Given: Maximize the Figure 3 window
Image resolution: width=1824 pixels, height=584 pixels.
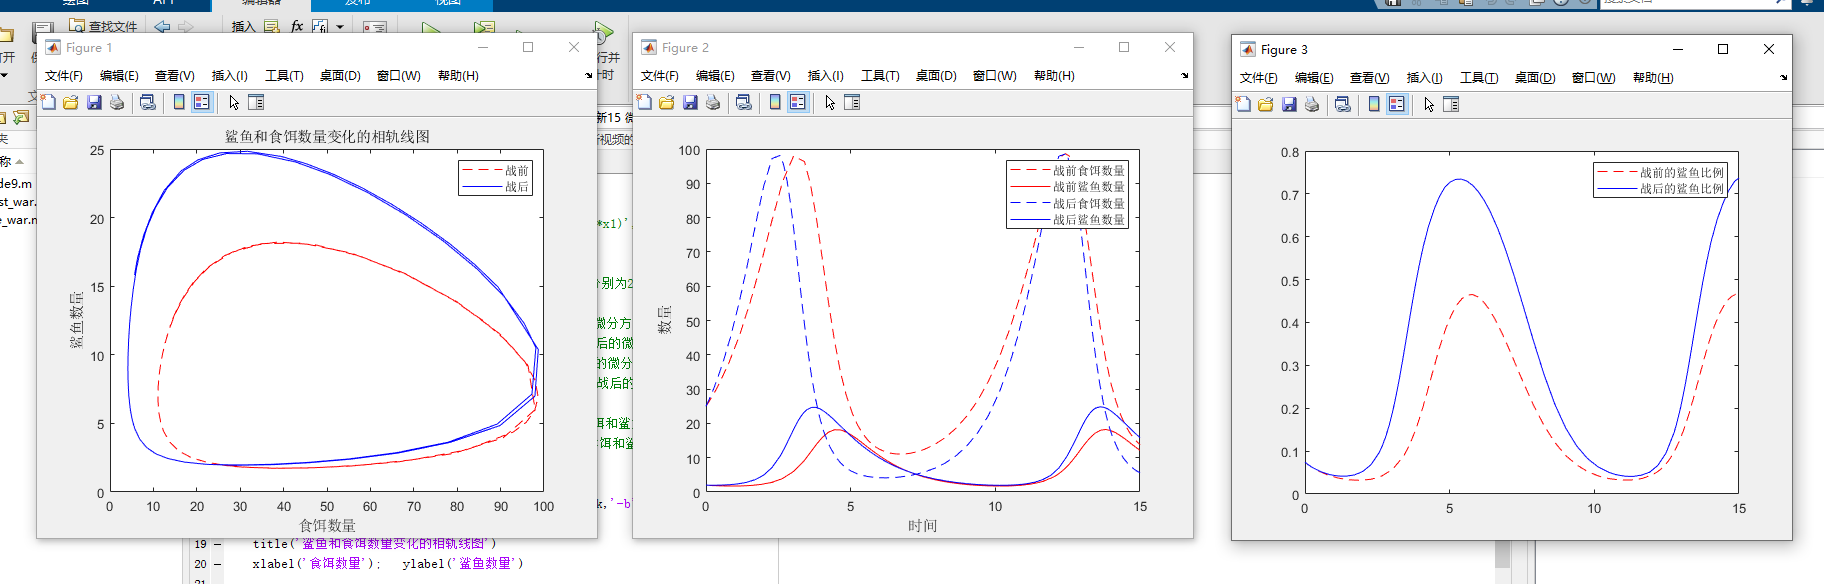Looking at the screenshot, I should (x=1723, y=49).
